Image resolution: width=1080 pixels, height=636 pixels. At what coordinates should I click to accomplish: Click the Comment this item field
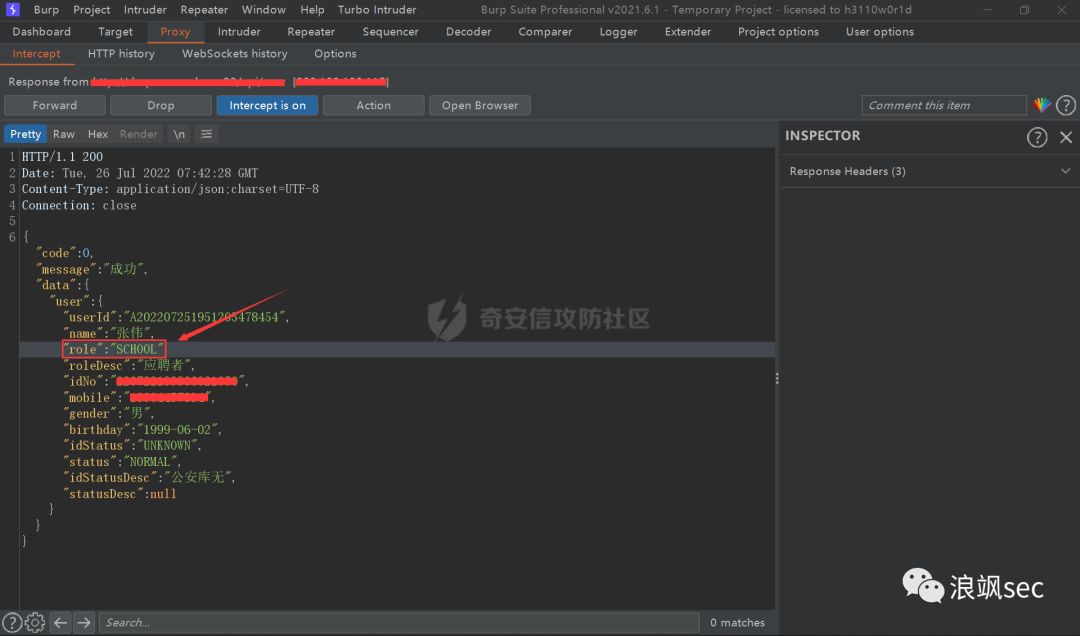(944, 105)
